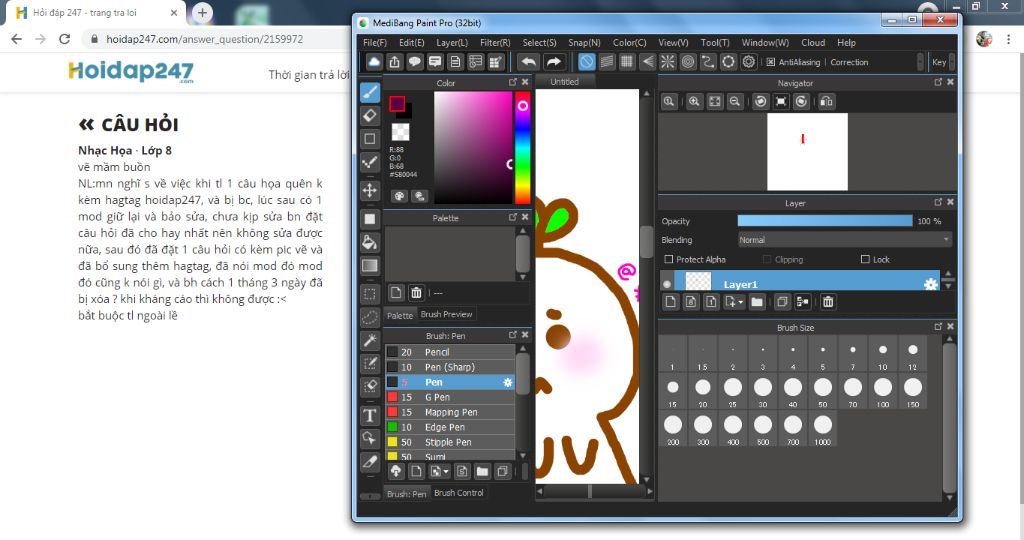Select the Dot tool with line icon
1024x540 pixels.
tap(370, 163)
